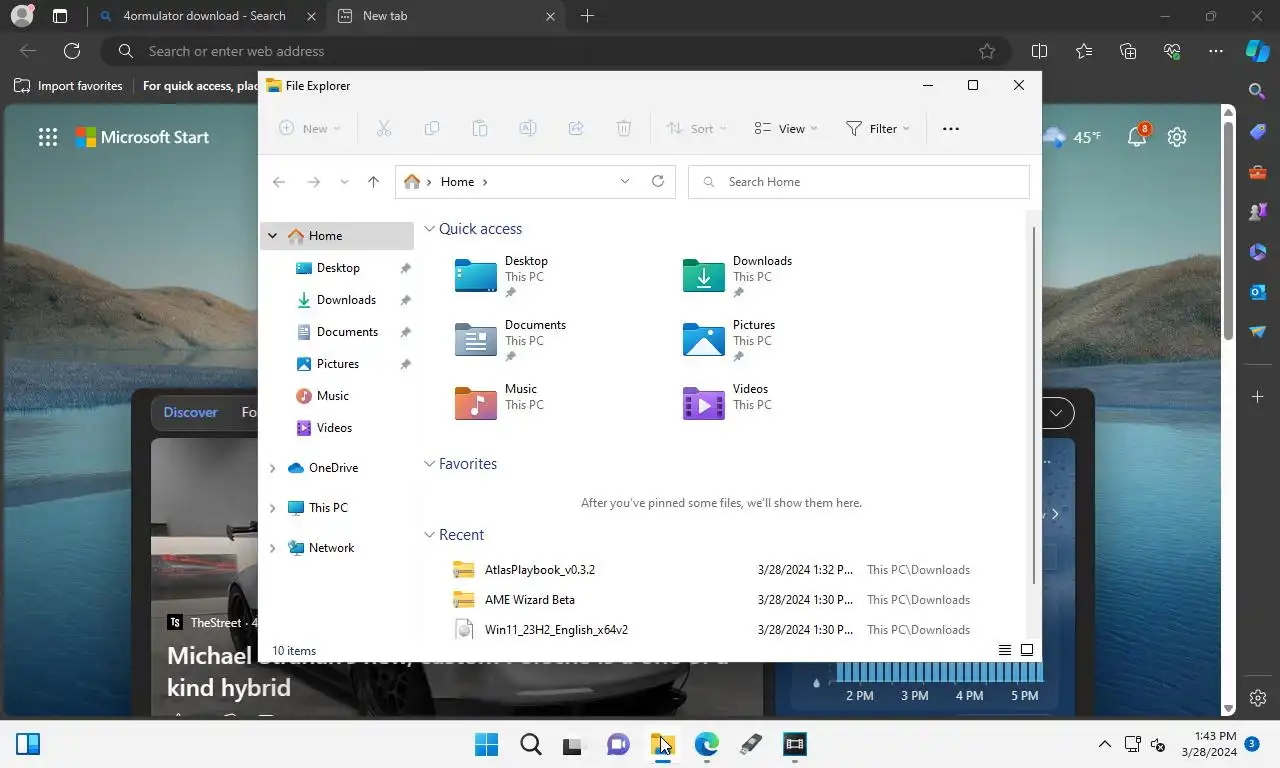The image size is (1280, 768).
Task: Open the Edge Collections icon
Action: [x=1128, y=51]
